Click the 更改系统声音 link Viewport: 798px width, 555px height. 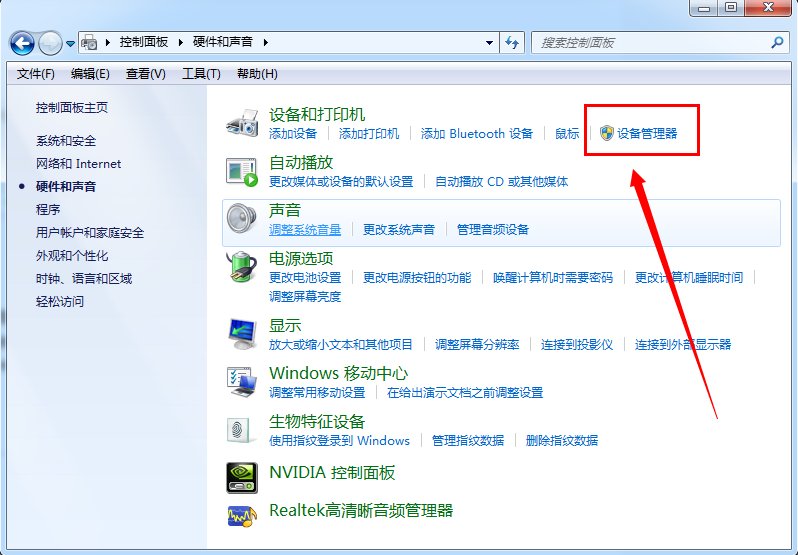[398, 229]
